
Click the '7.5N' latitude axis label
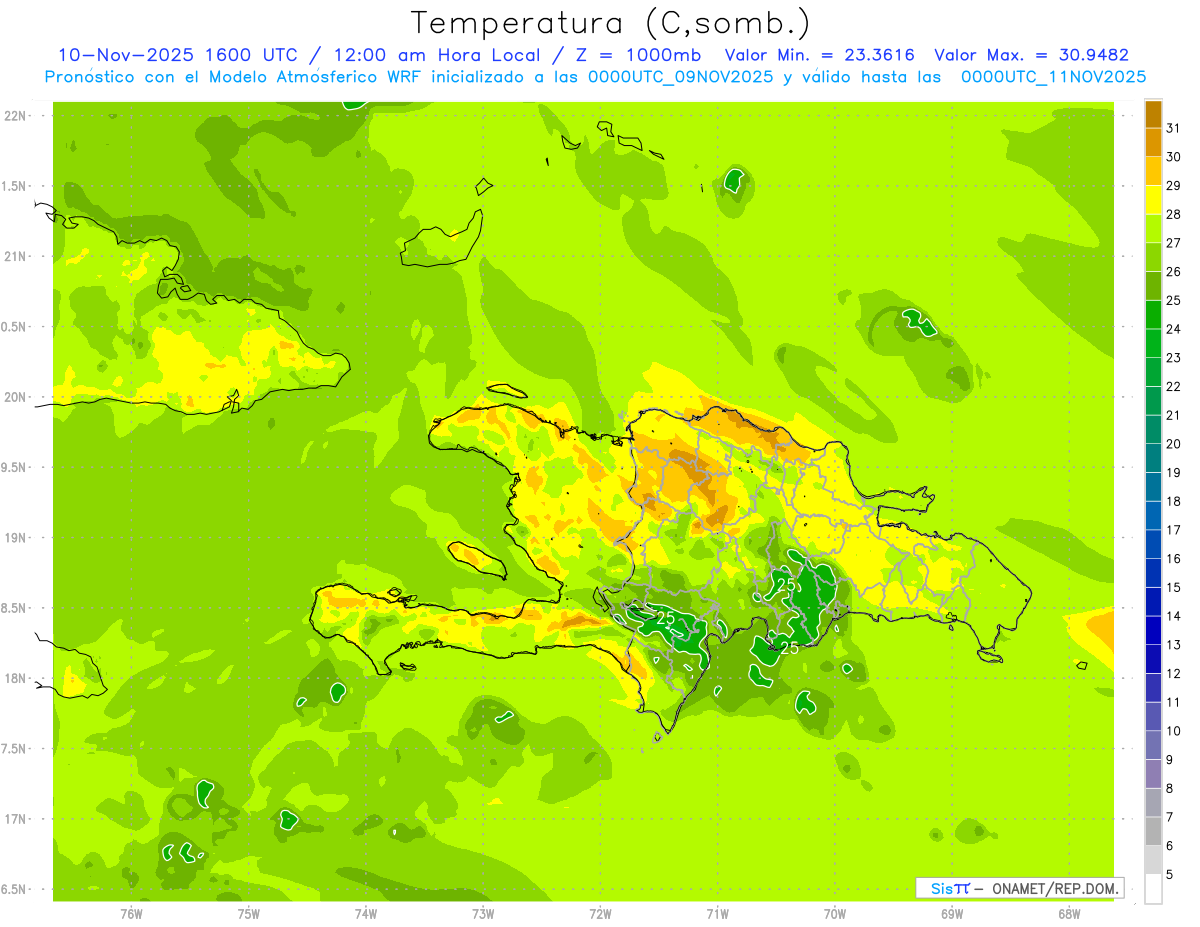coord(14,749)
